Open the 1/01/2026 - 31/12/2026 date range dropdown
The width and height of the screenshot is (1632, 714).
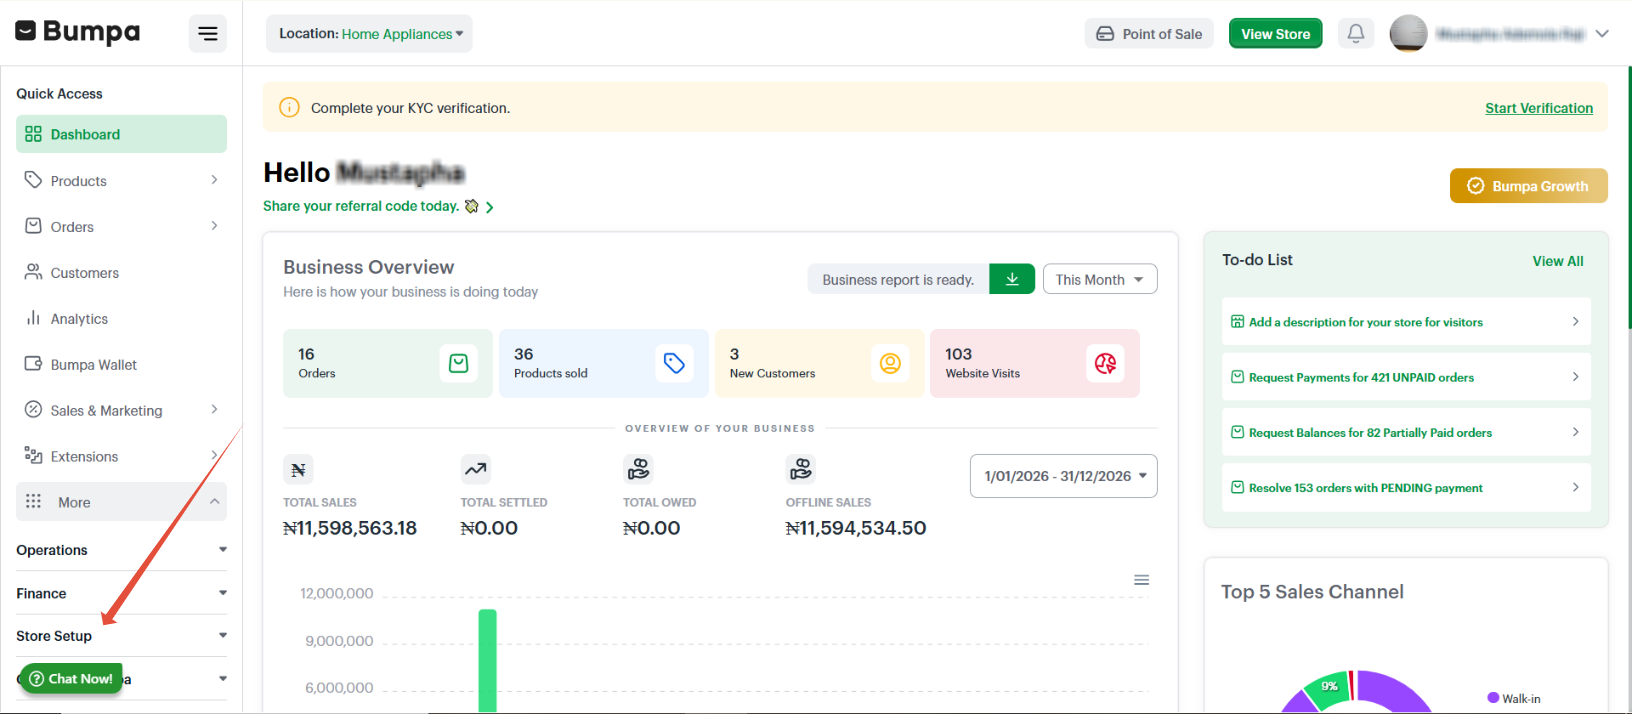pos(1064,476)
